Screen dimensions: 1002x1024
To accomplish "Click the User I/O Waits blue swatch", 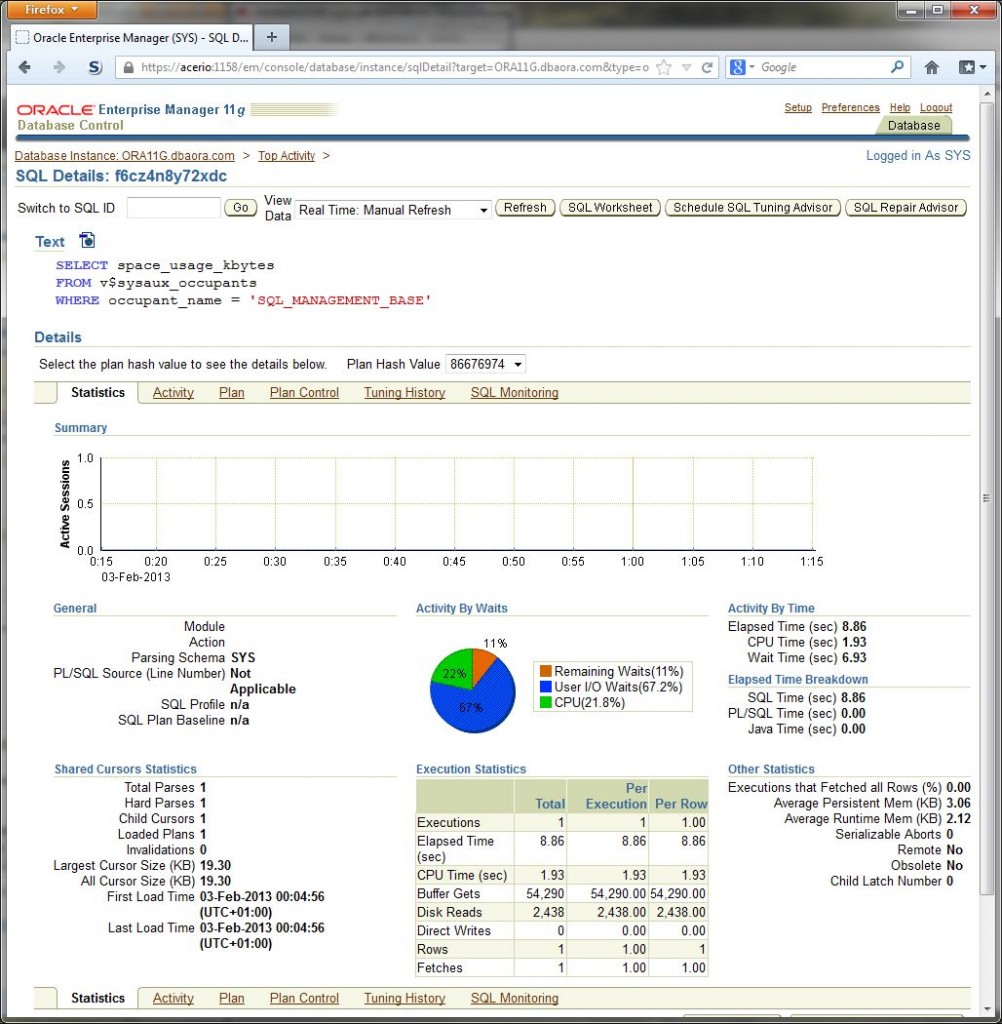I will (545, 687).
